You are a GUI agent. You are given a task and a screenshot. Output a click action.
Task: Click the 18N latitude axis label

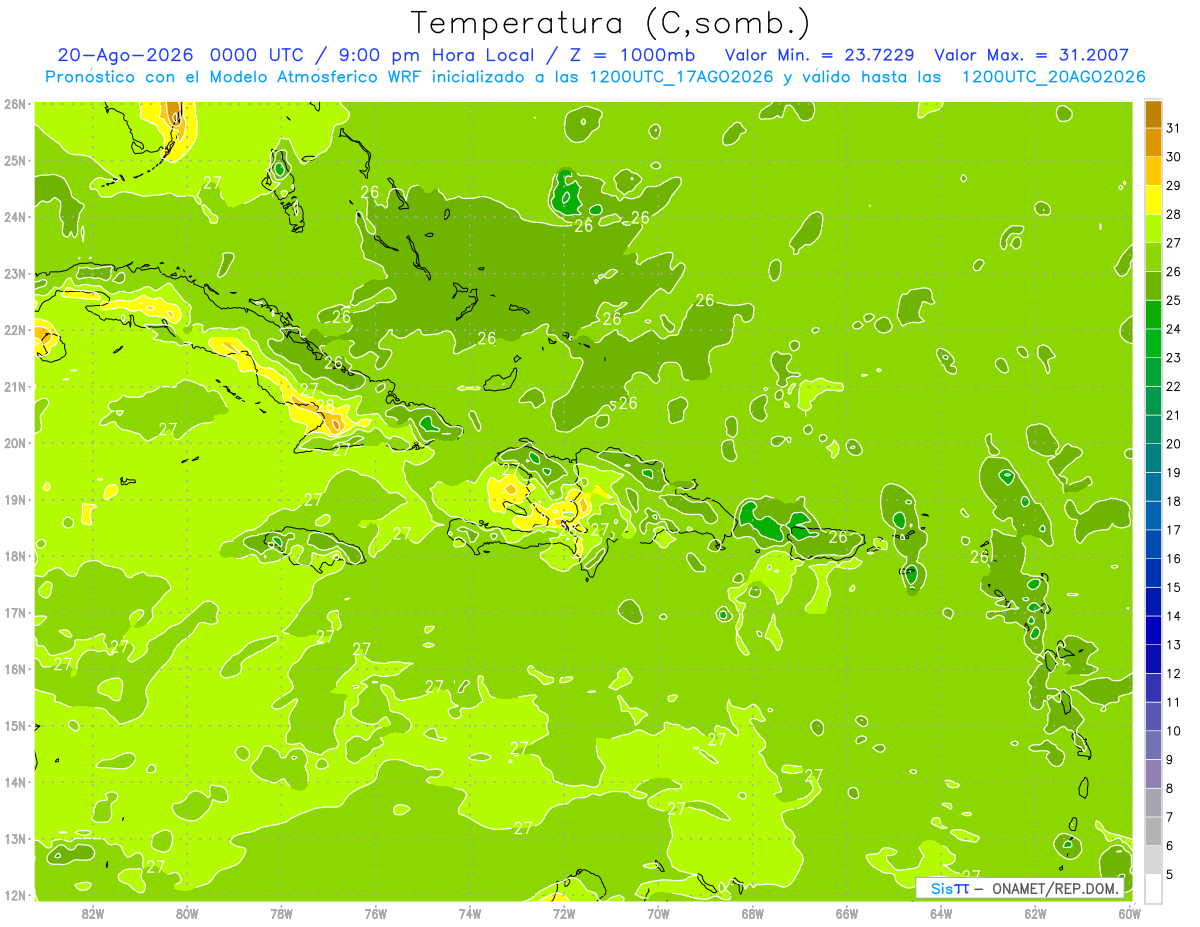coord(15,556)
